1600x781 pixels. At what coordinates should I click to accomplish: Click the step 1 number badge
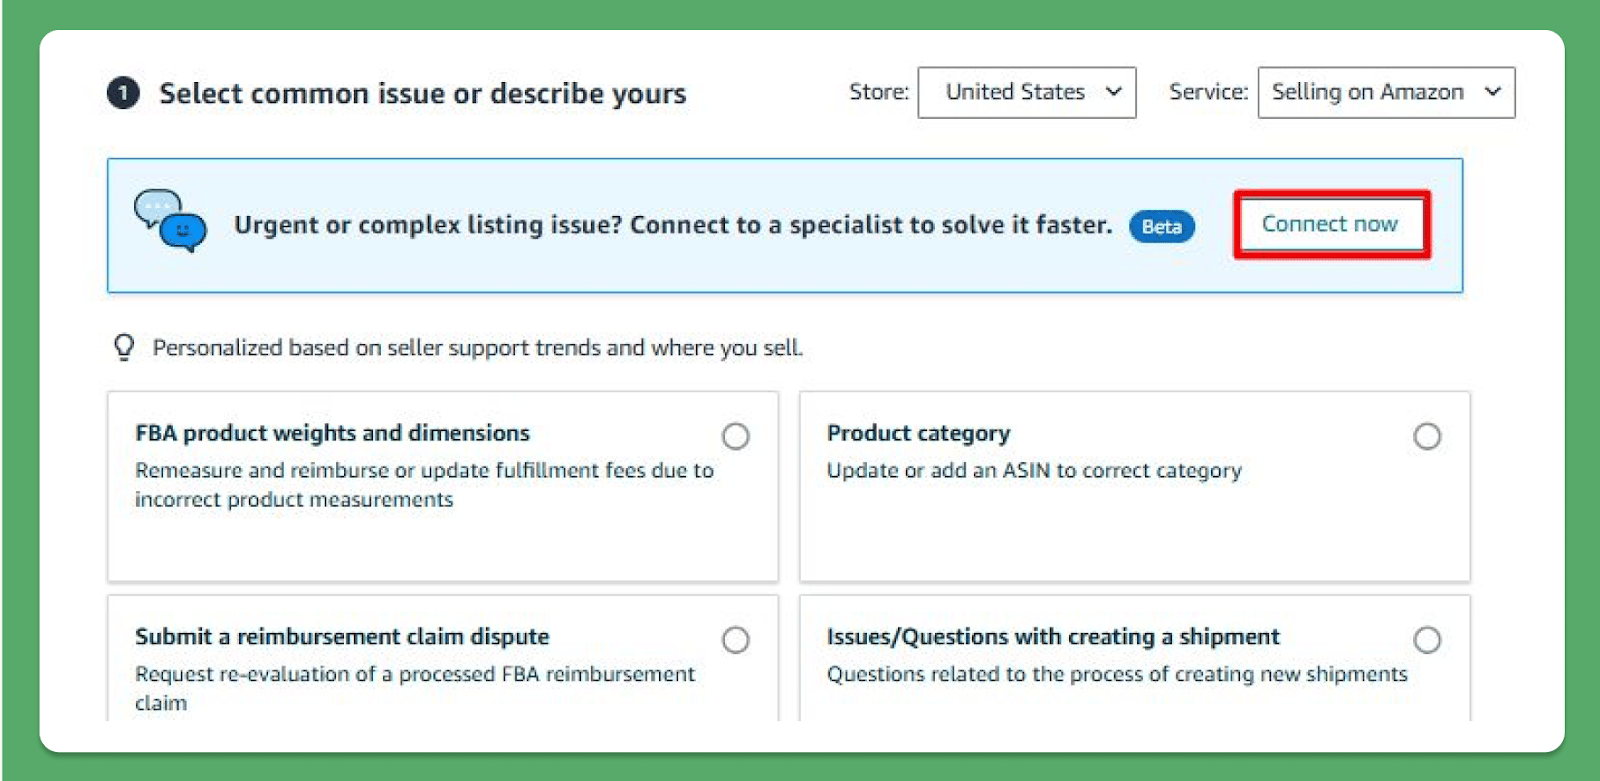[x=123, y=94]
